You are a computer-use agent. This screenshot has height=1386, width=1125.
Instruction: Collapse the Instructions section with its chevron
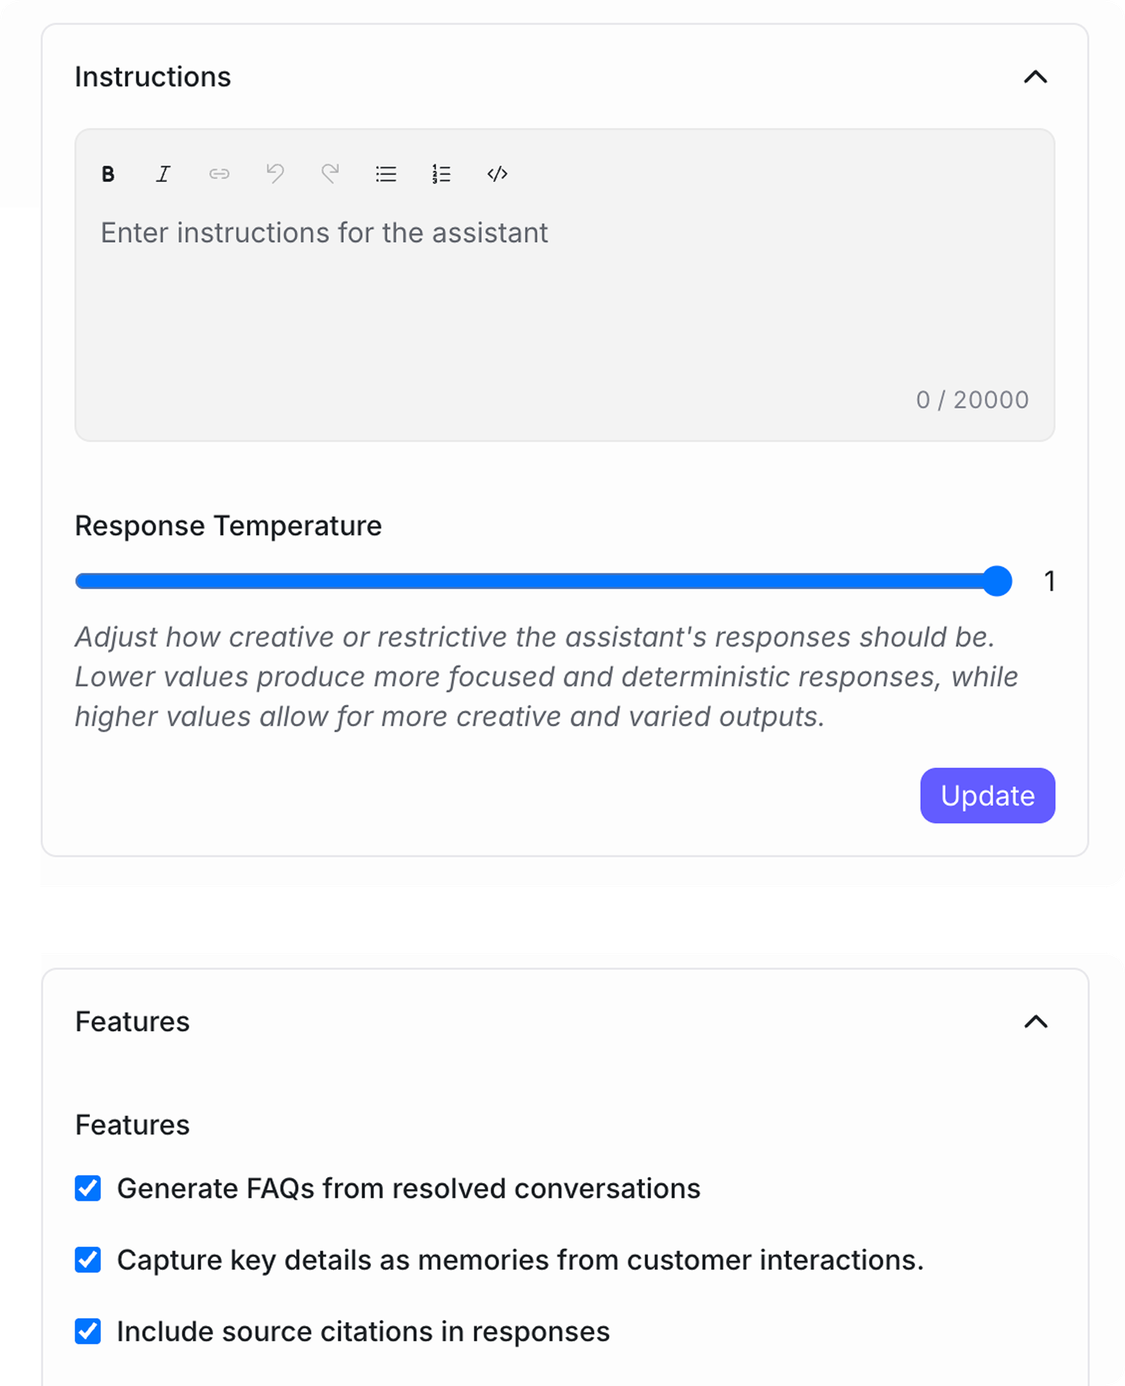1036,77
